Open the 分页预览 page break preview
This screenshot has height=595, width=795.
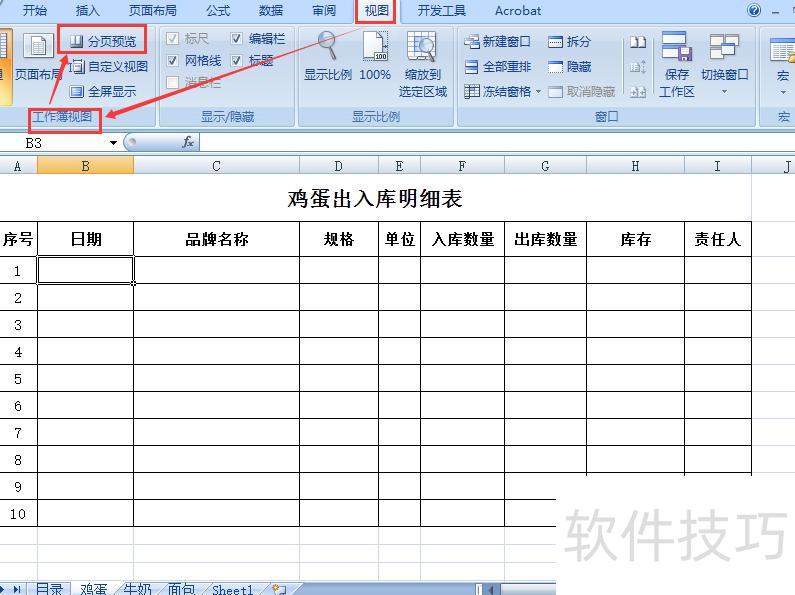pos(103,42)
